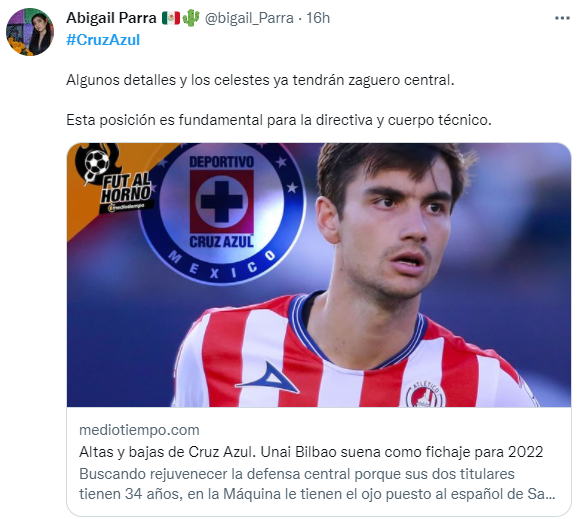The height and width of the screenshot is (519, 582).
Task: Click the @bigail_Parra handle
Action: tap(249, 18)
